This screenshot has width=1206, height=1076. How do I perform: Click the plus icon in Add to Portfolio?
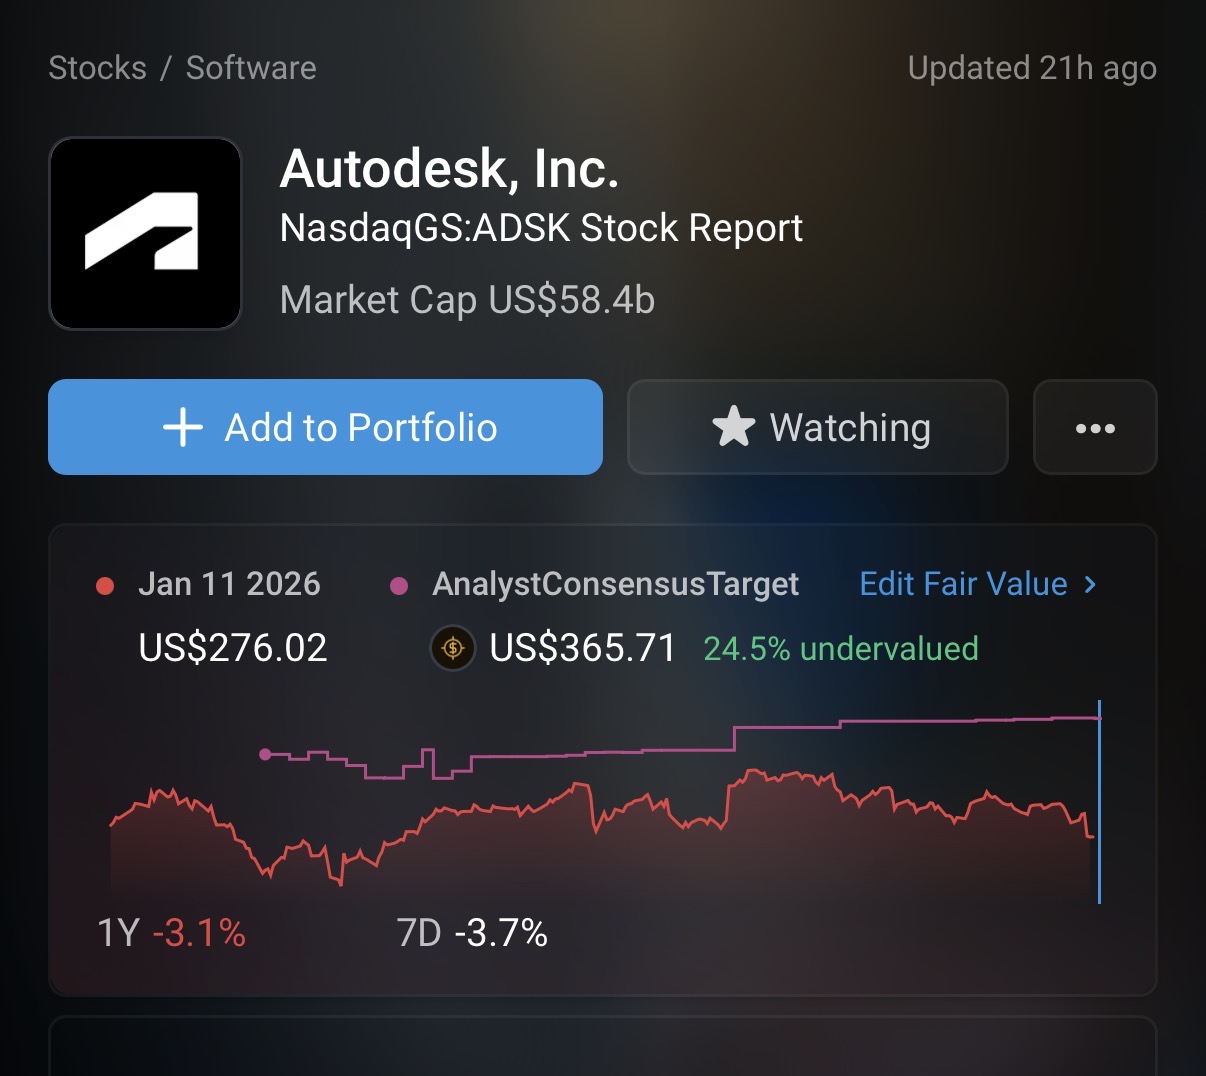(x=183, y=428)
